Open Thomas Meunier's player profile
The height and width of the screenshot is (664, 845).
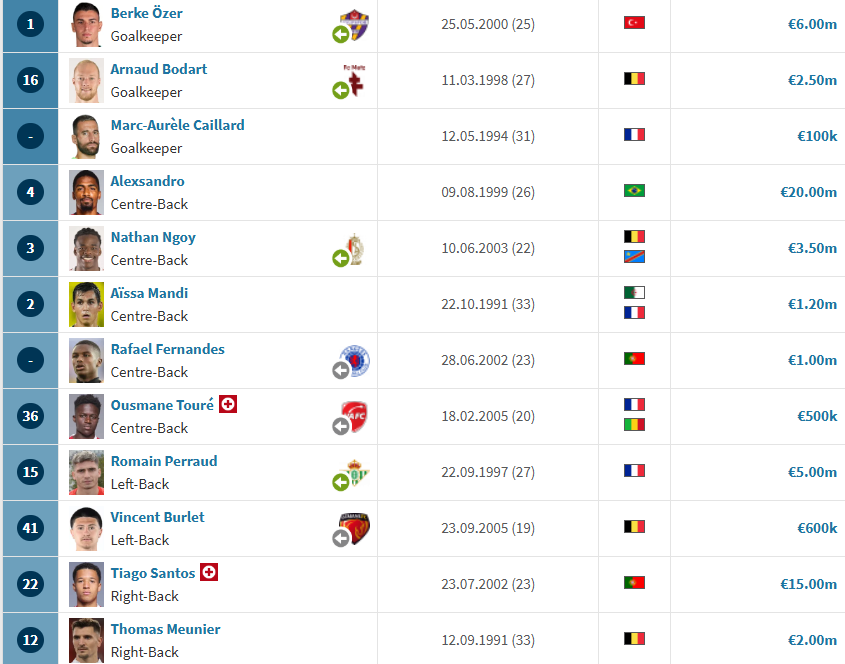coord(165,630)
